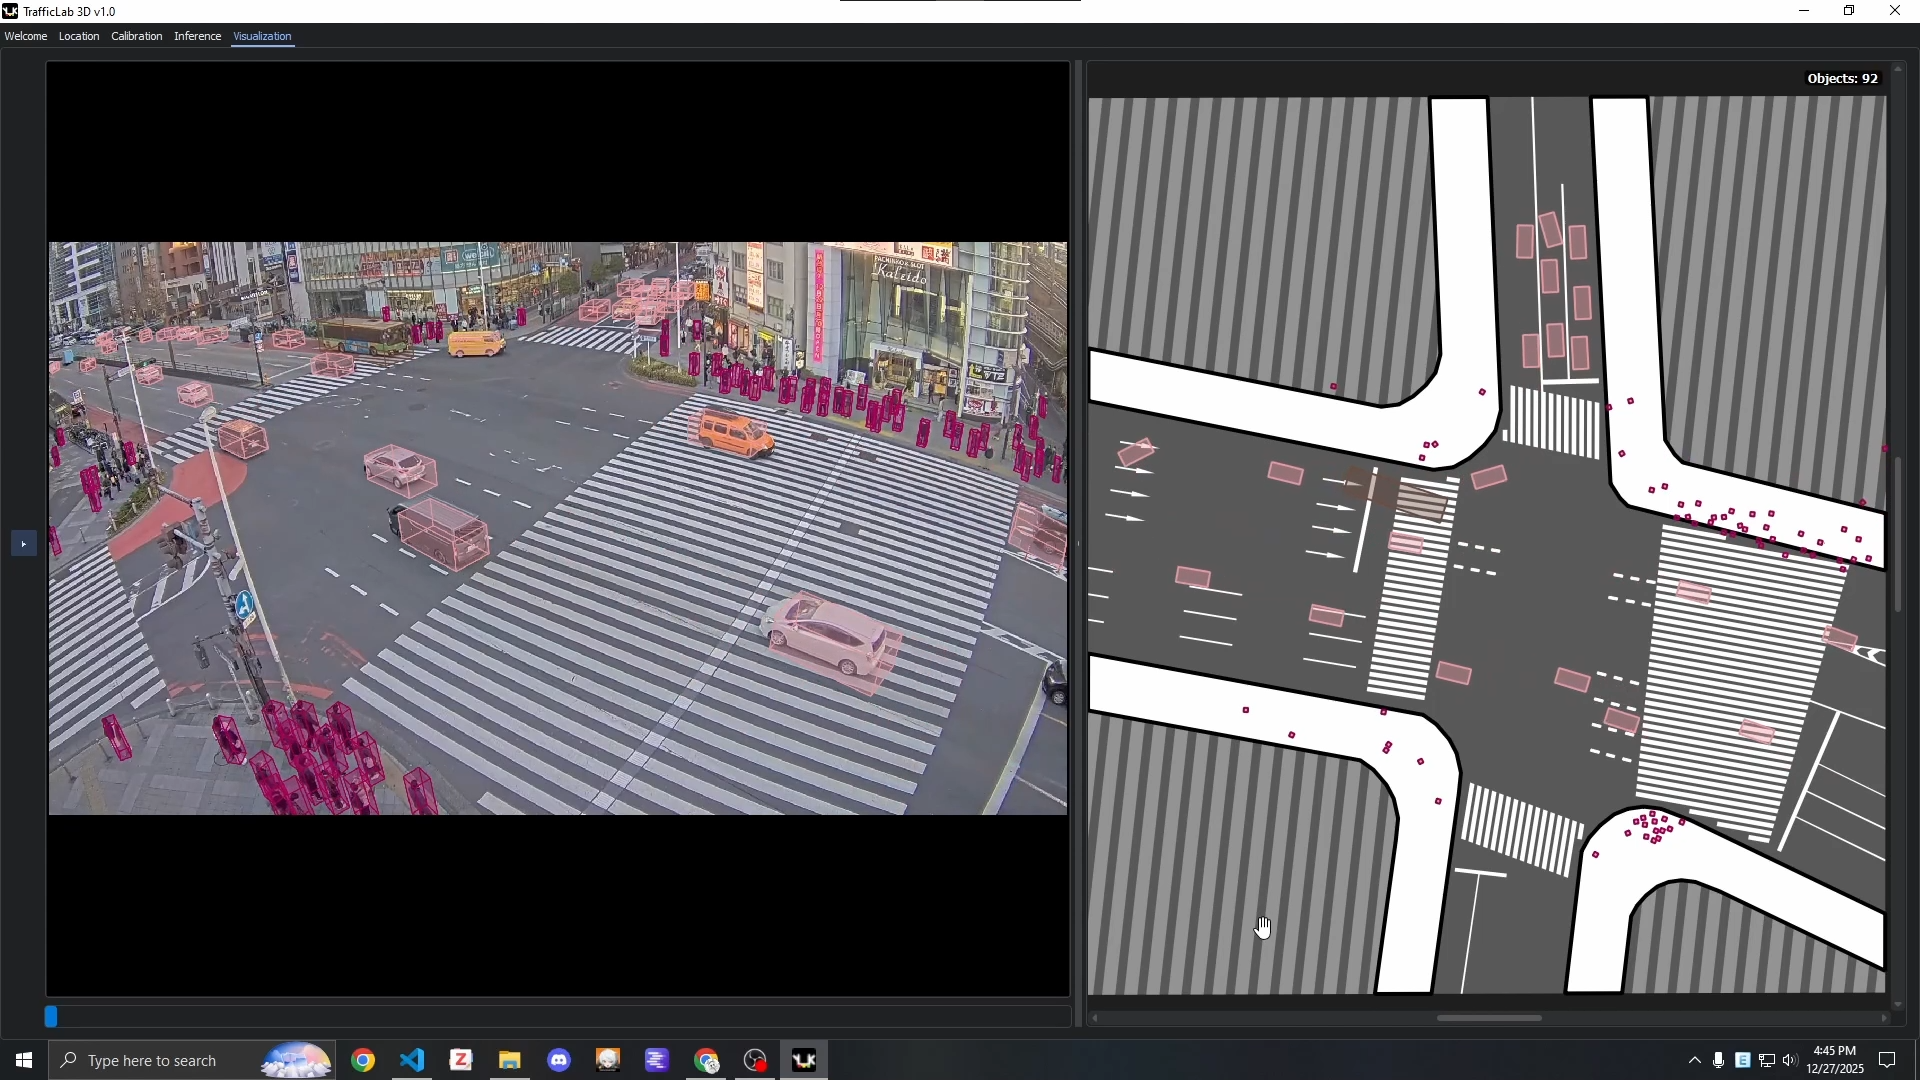The image size is (1920, 1080).
Task: Launch Discord from the taskbar
Action: click(559, 1060)
